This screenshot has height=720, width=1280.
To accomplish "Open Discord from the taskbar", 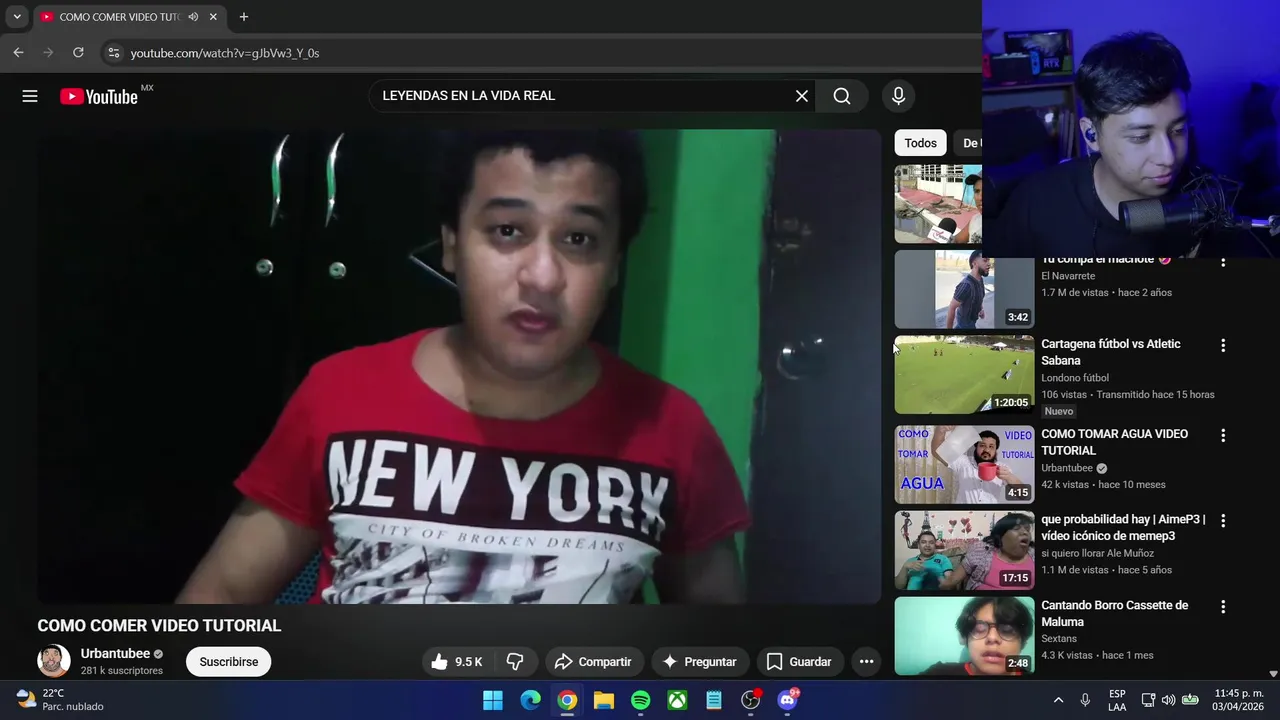I will (788, 700).
